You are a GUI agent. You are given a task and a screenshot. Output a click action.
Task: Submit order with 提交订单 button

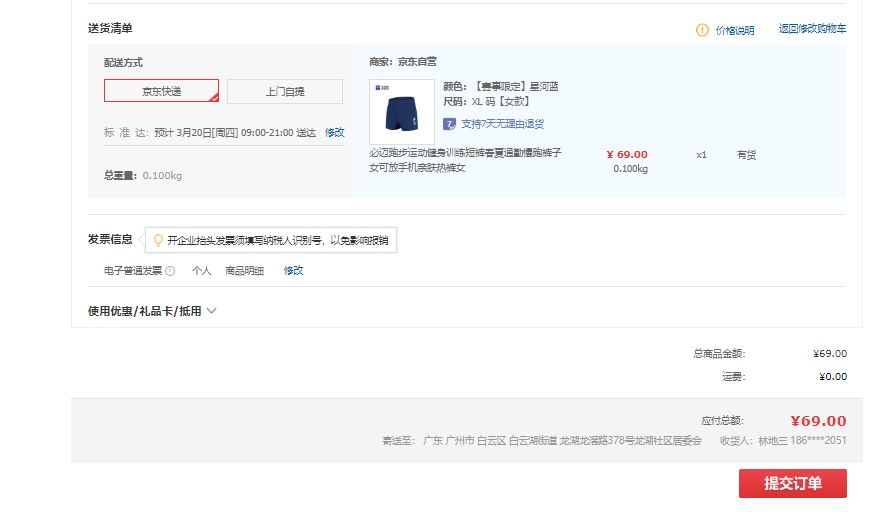(x=792, y=483)
